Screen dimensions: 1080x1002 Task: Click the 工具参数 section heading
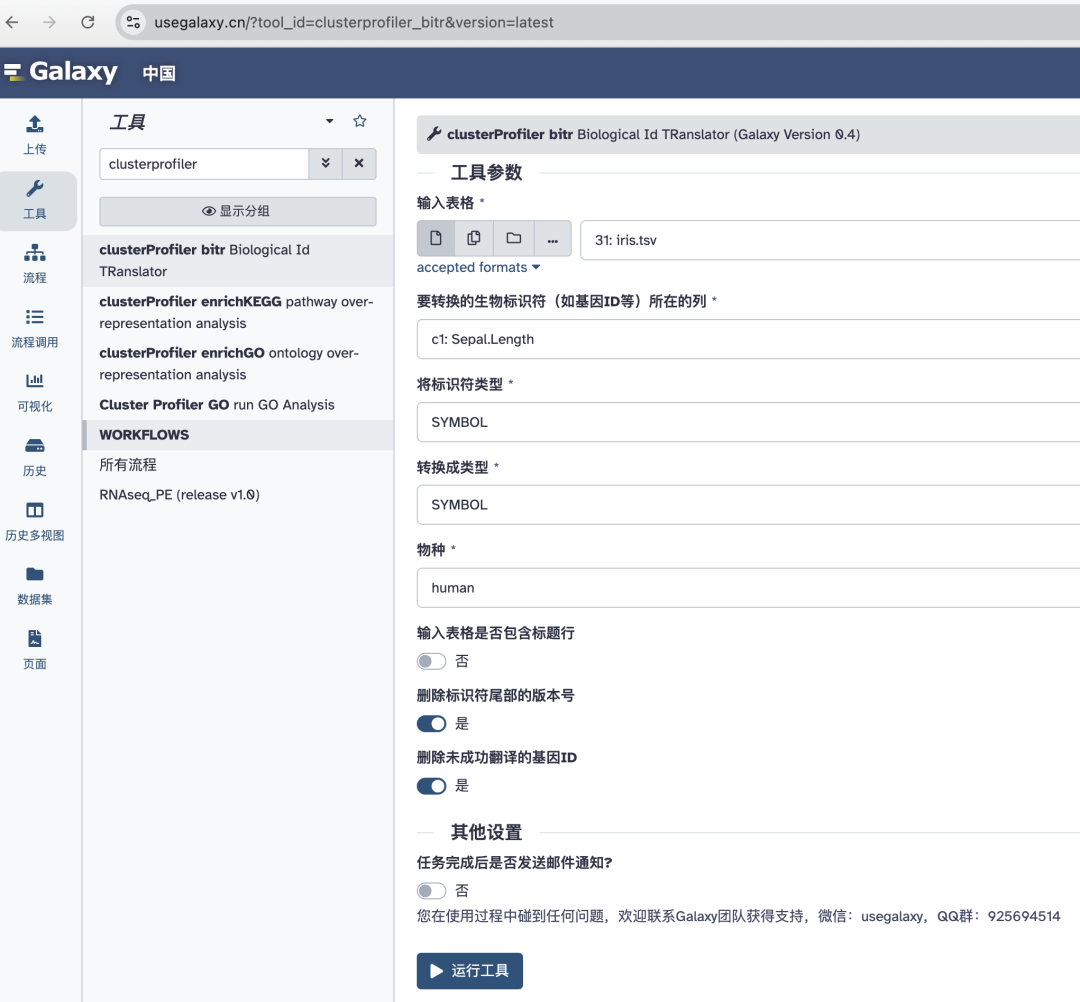tap(486, 172)
